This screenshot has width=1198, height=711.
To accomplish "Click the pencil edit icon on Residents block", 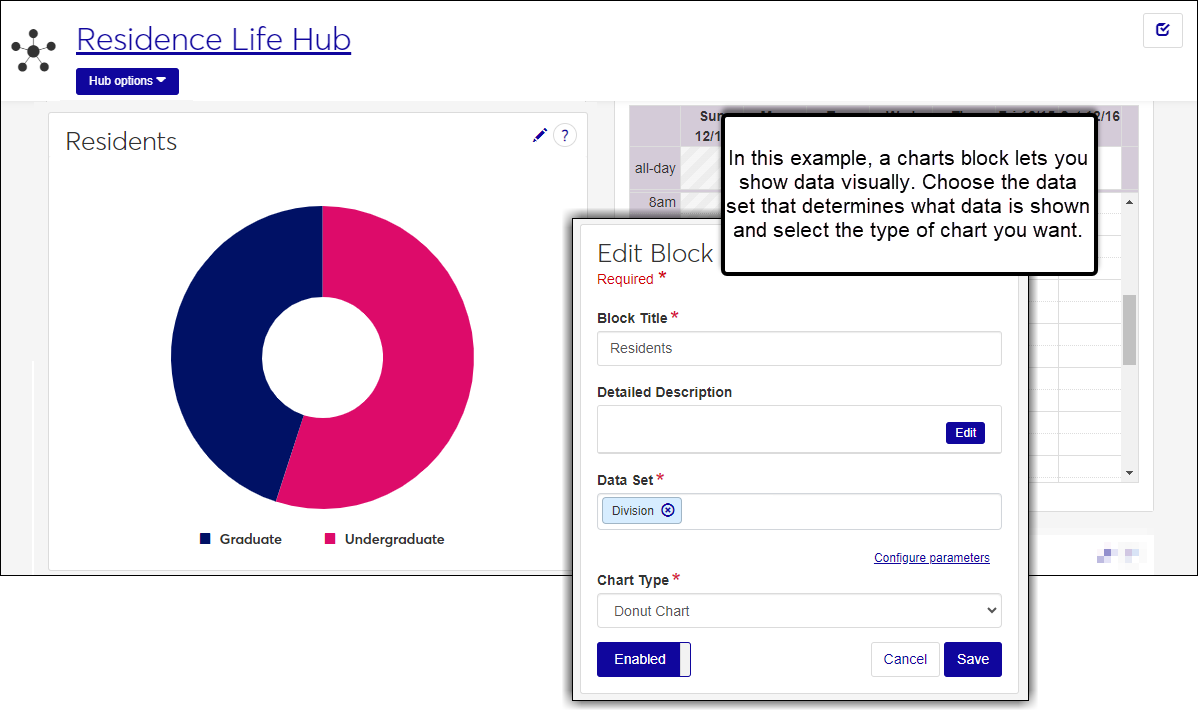I will pos(540,135).
